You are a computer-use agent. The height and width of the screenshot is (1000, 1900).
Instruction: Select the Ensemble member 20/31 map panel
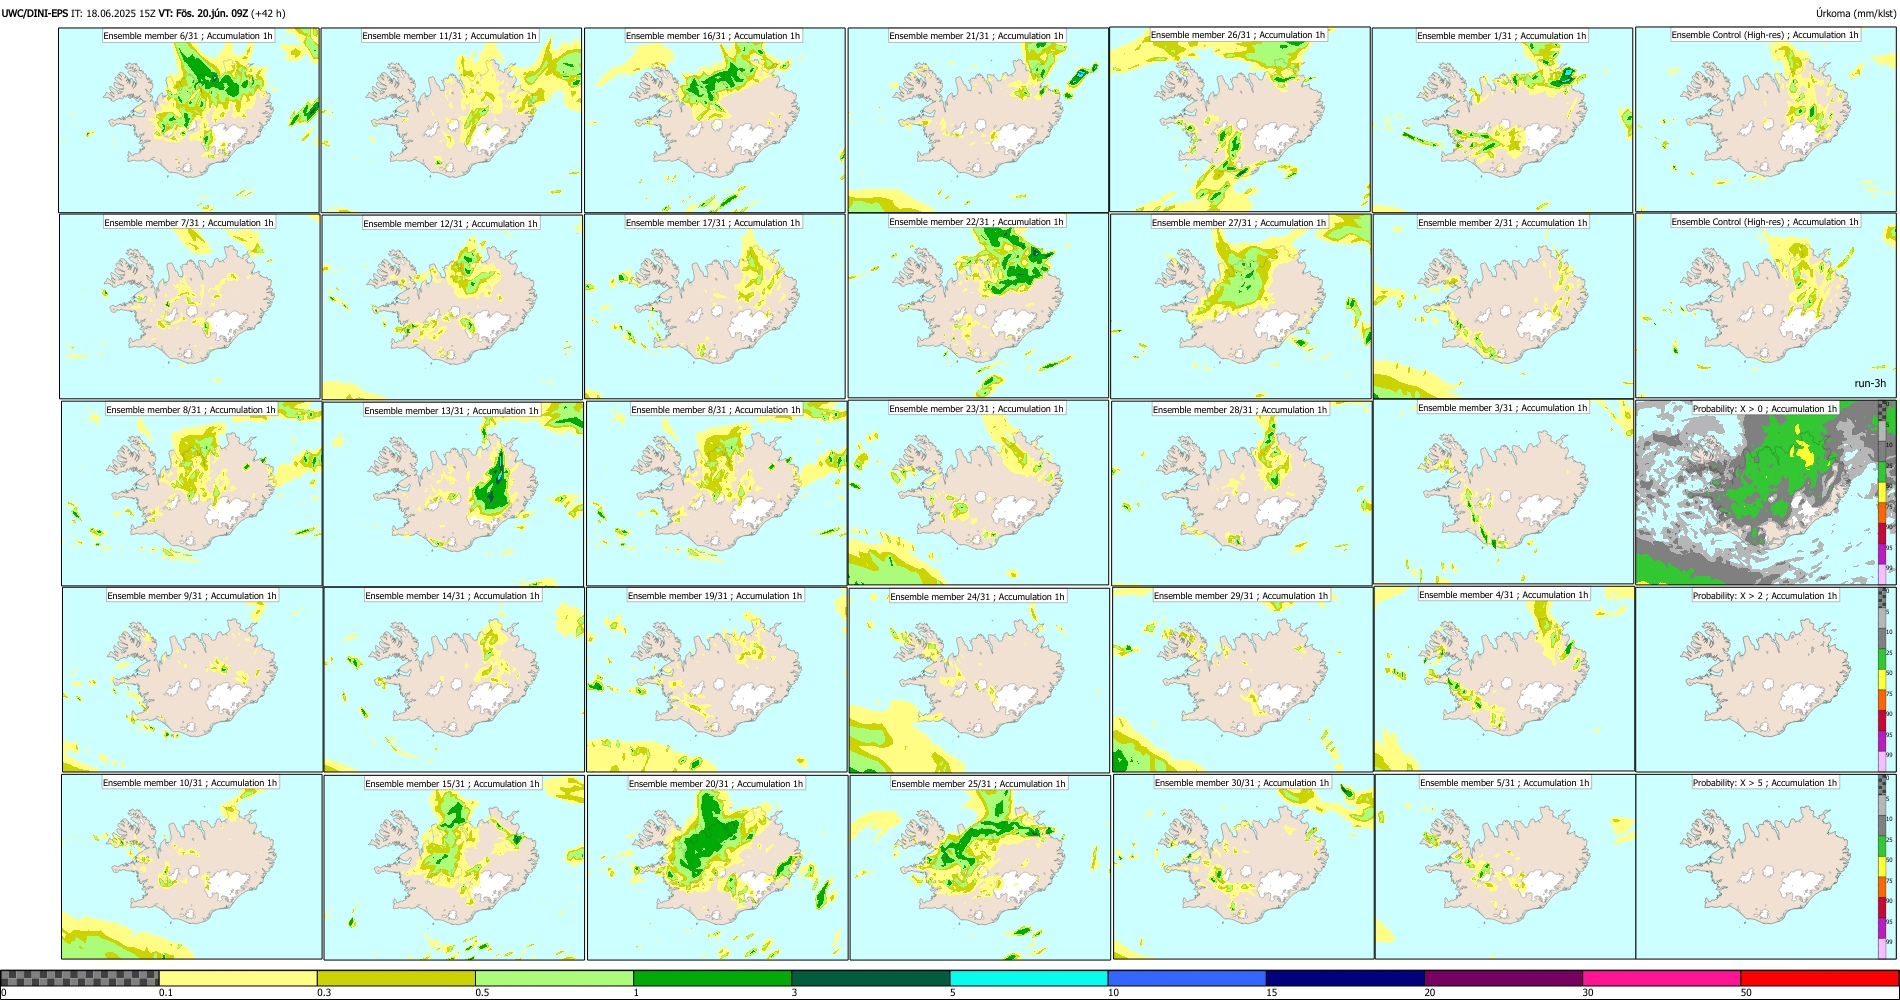pos(717,868)
